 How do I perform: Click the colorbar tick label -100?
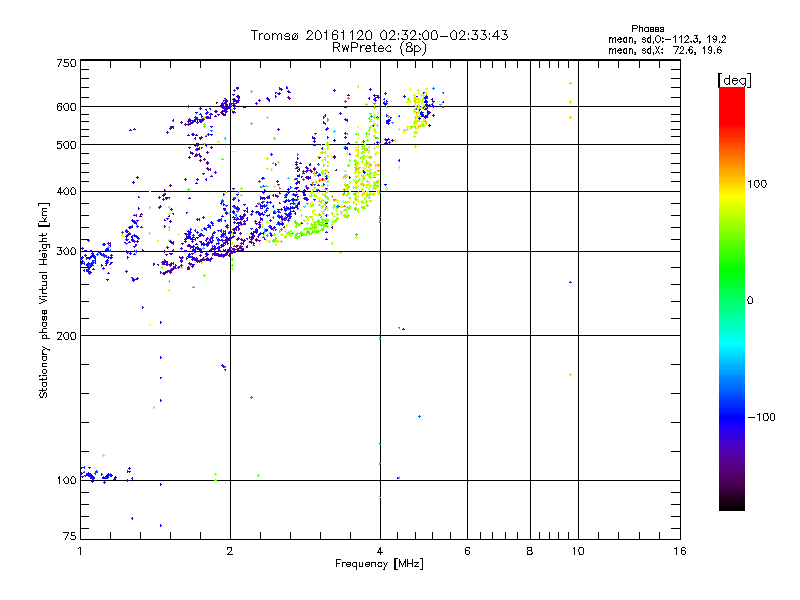pyautogui.click(x=761, y=417)
